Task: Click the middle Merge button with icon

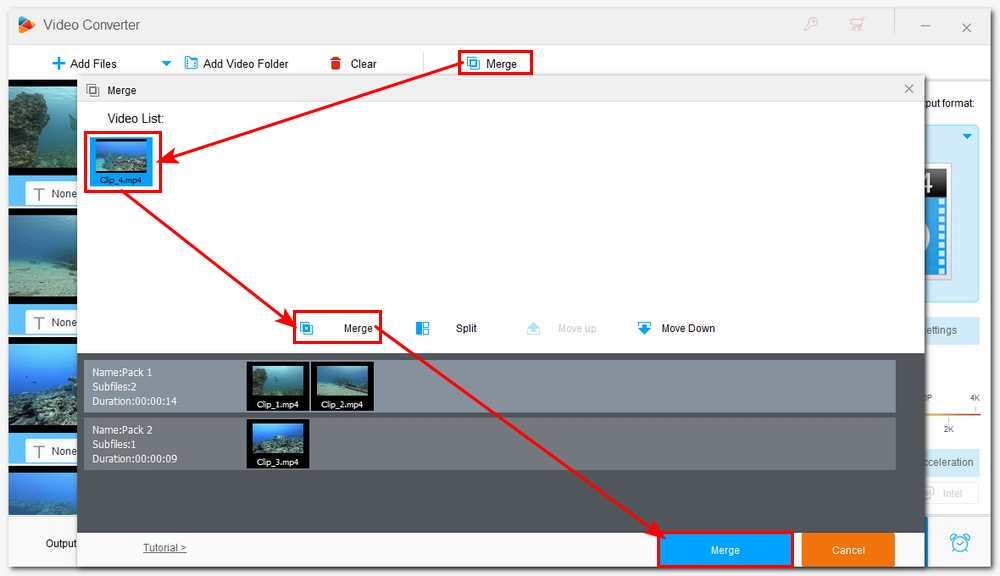Action: click(x=337, y=328)
